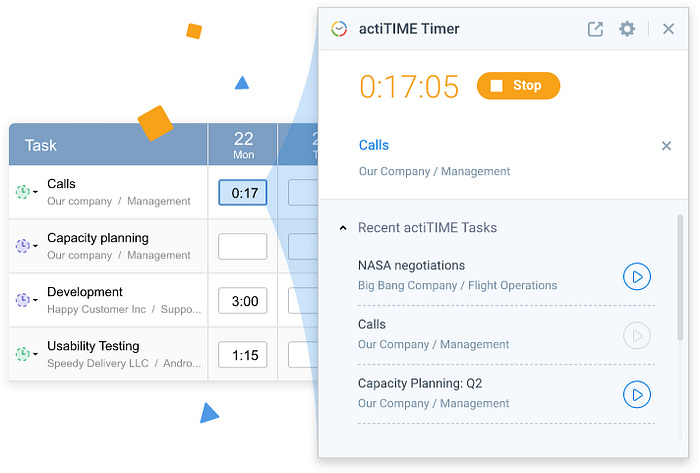The width and height of the screenshot is (700, 473).
Task: Click disabled play button for Calls
Action: pyautogui.click(x=637, y=336)
